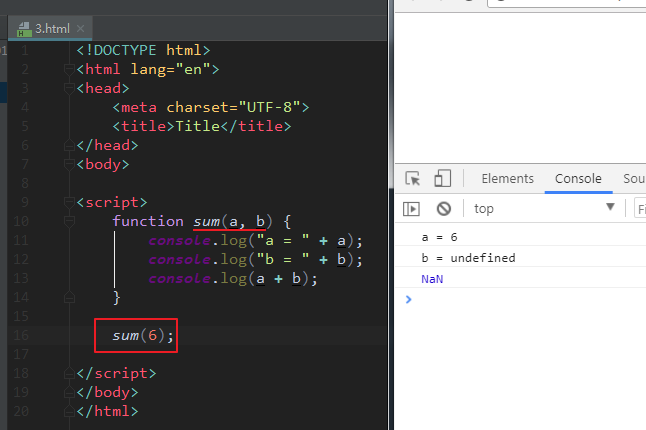Show the console sidebar icon

(x=411, y=209)
